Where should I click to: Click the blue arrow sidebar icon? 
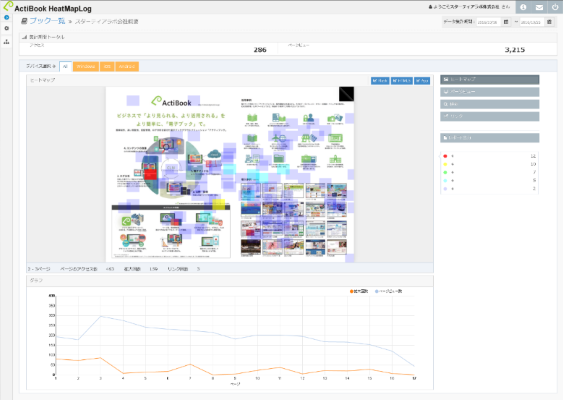tap(6, 17)
